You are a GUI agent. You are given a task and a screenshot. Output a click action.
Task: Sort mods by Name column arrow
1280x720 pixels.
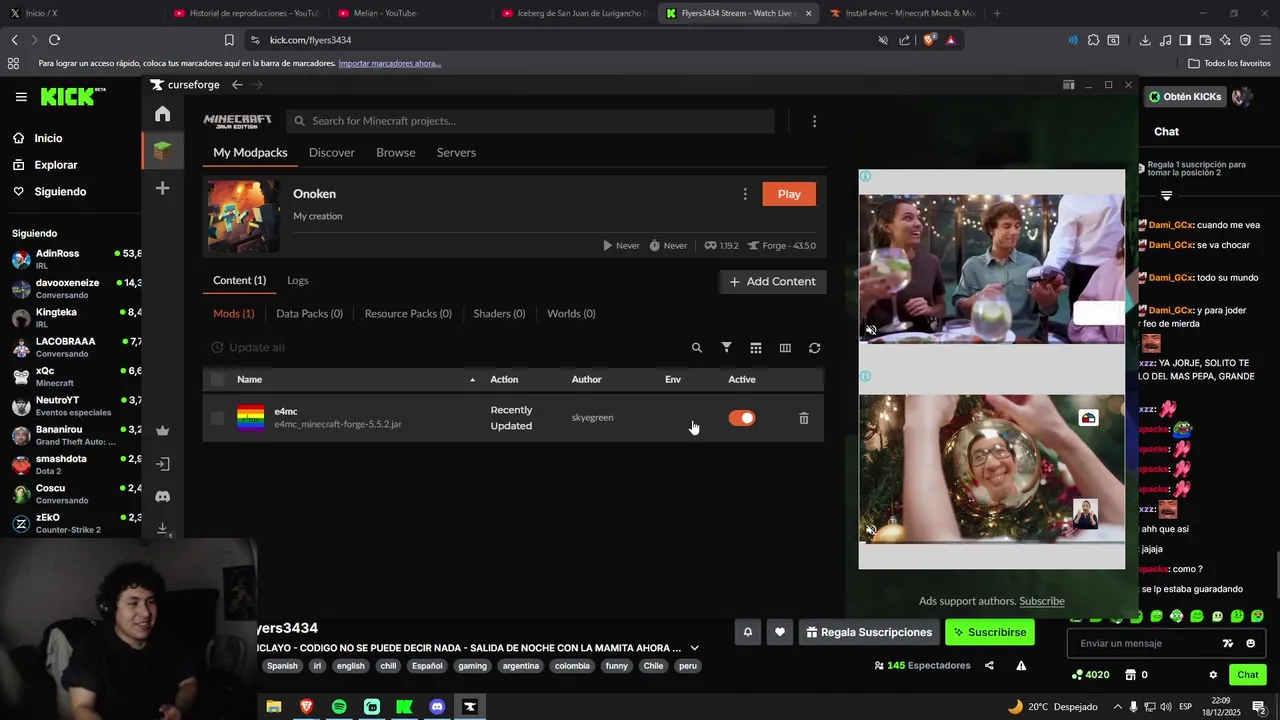click(x=472, y=380)
